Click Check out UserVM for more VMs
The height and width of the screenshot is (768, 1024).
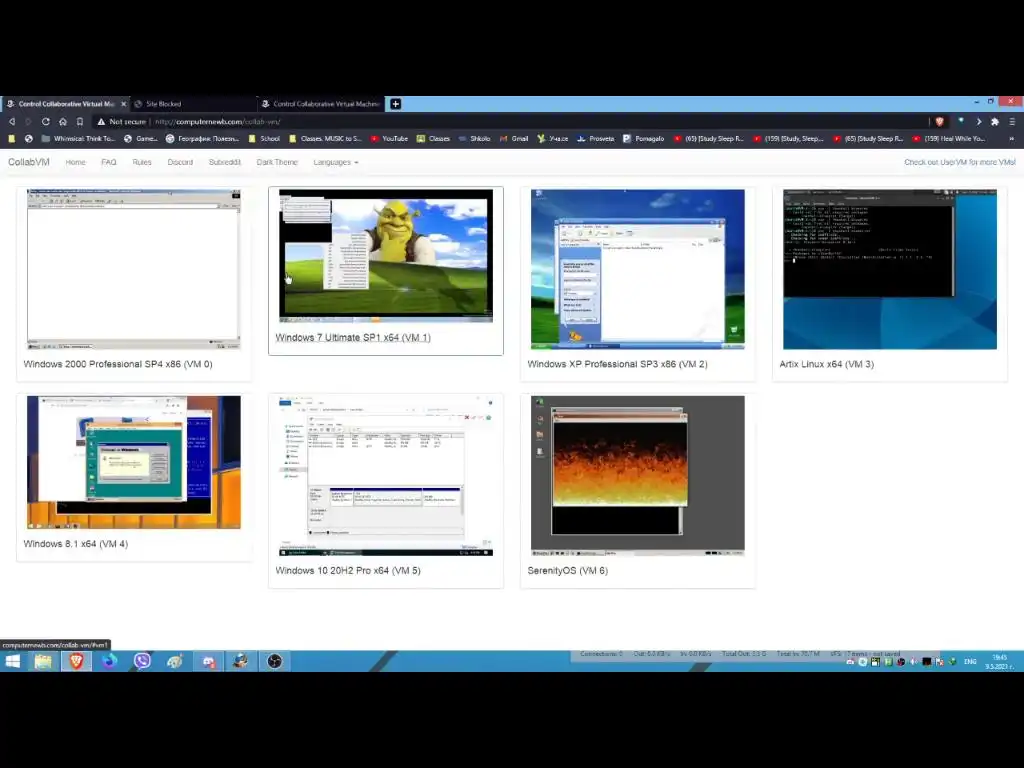pyautogui.click(x=959, y=162)
